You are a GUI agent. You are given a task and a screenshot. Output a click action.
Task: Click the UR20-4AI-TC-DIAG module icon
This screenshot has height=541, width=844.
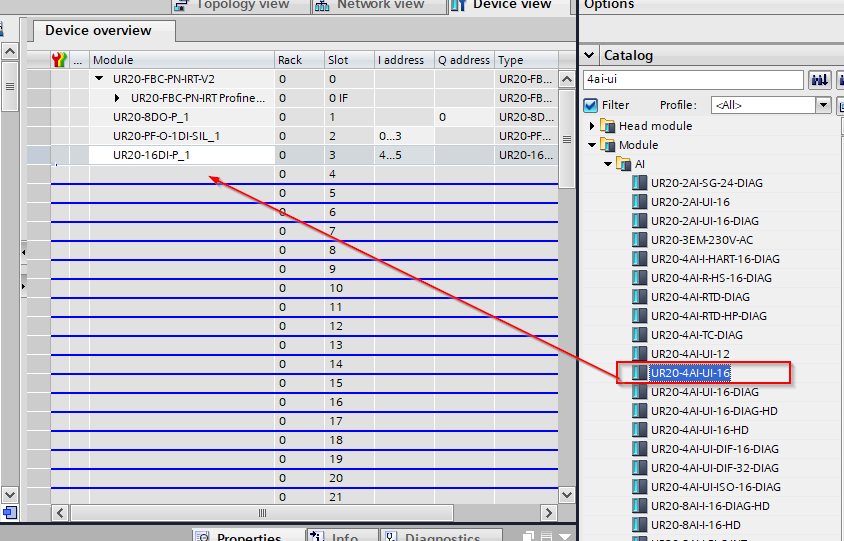click(x=639, y=335)
